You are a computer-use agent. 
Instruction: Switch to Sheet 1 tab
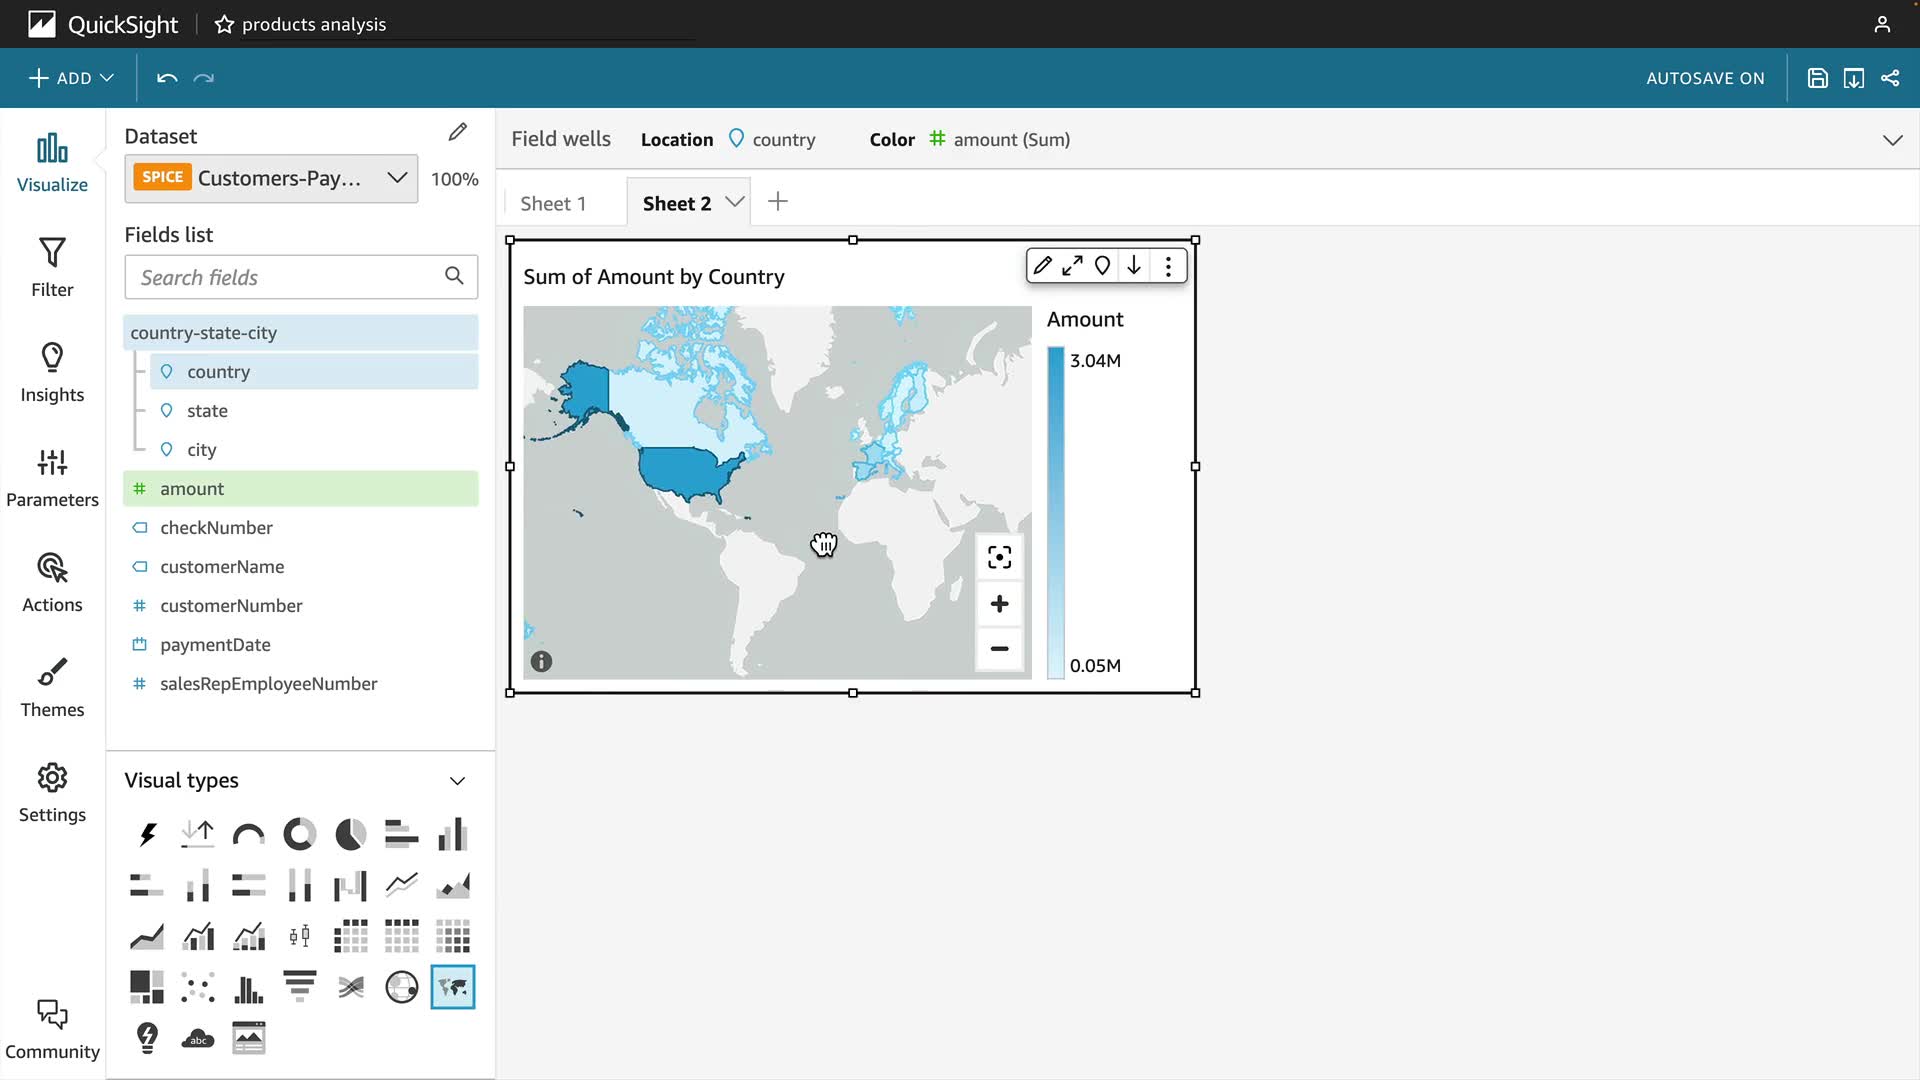pos(553,203)
